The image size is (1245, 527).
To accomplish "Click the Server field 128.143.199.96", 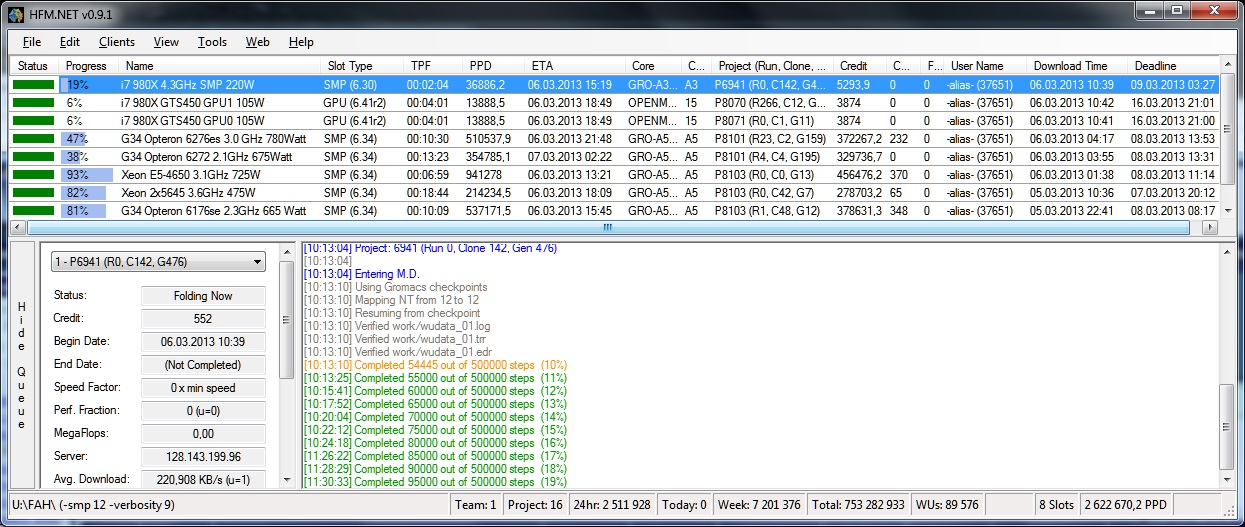I will pos(204,457).
